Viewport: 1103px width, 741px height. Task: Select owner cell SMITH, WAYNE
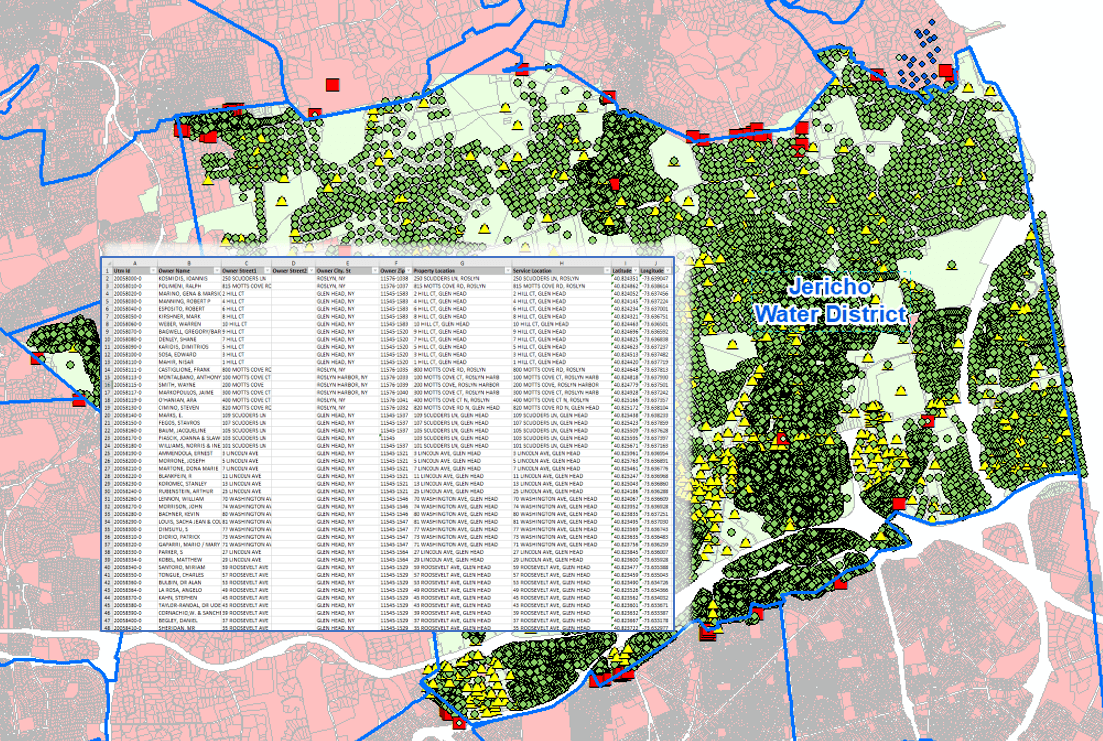[189, 385]
